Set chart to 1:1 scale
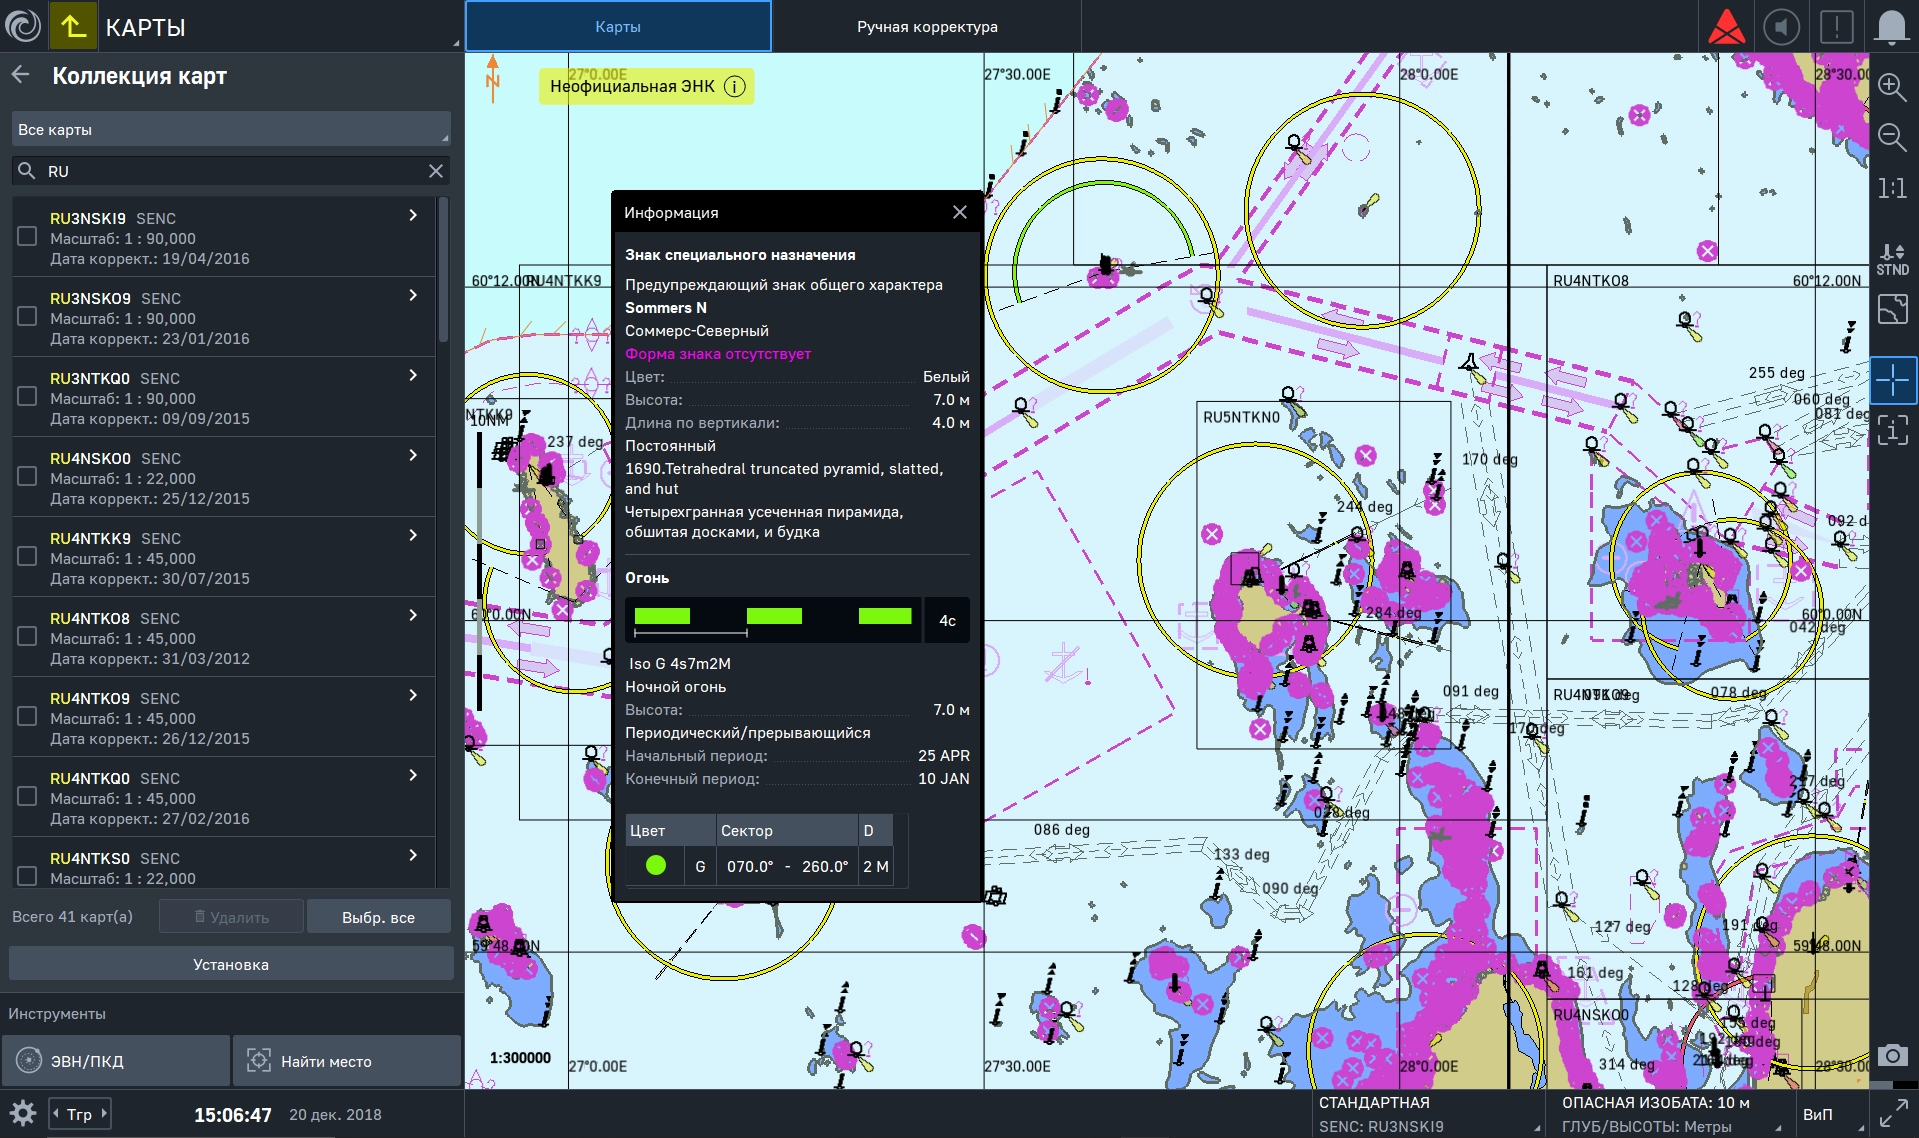Screen dimensions: 1919x1138 1891,188
